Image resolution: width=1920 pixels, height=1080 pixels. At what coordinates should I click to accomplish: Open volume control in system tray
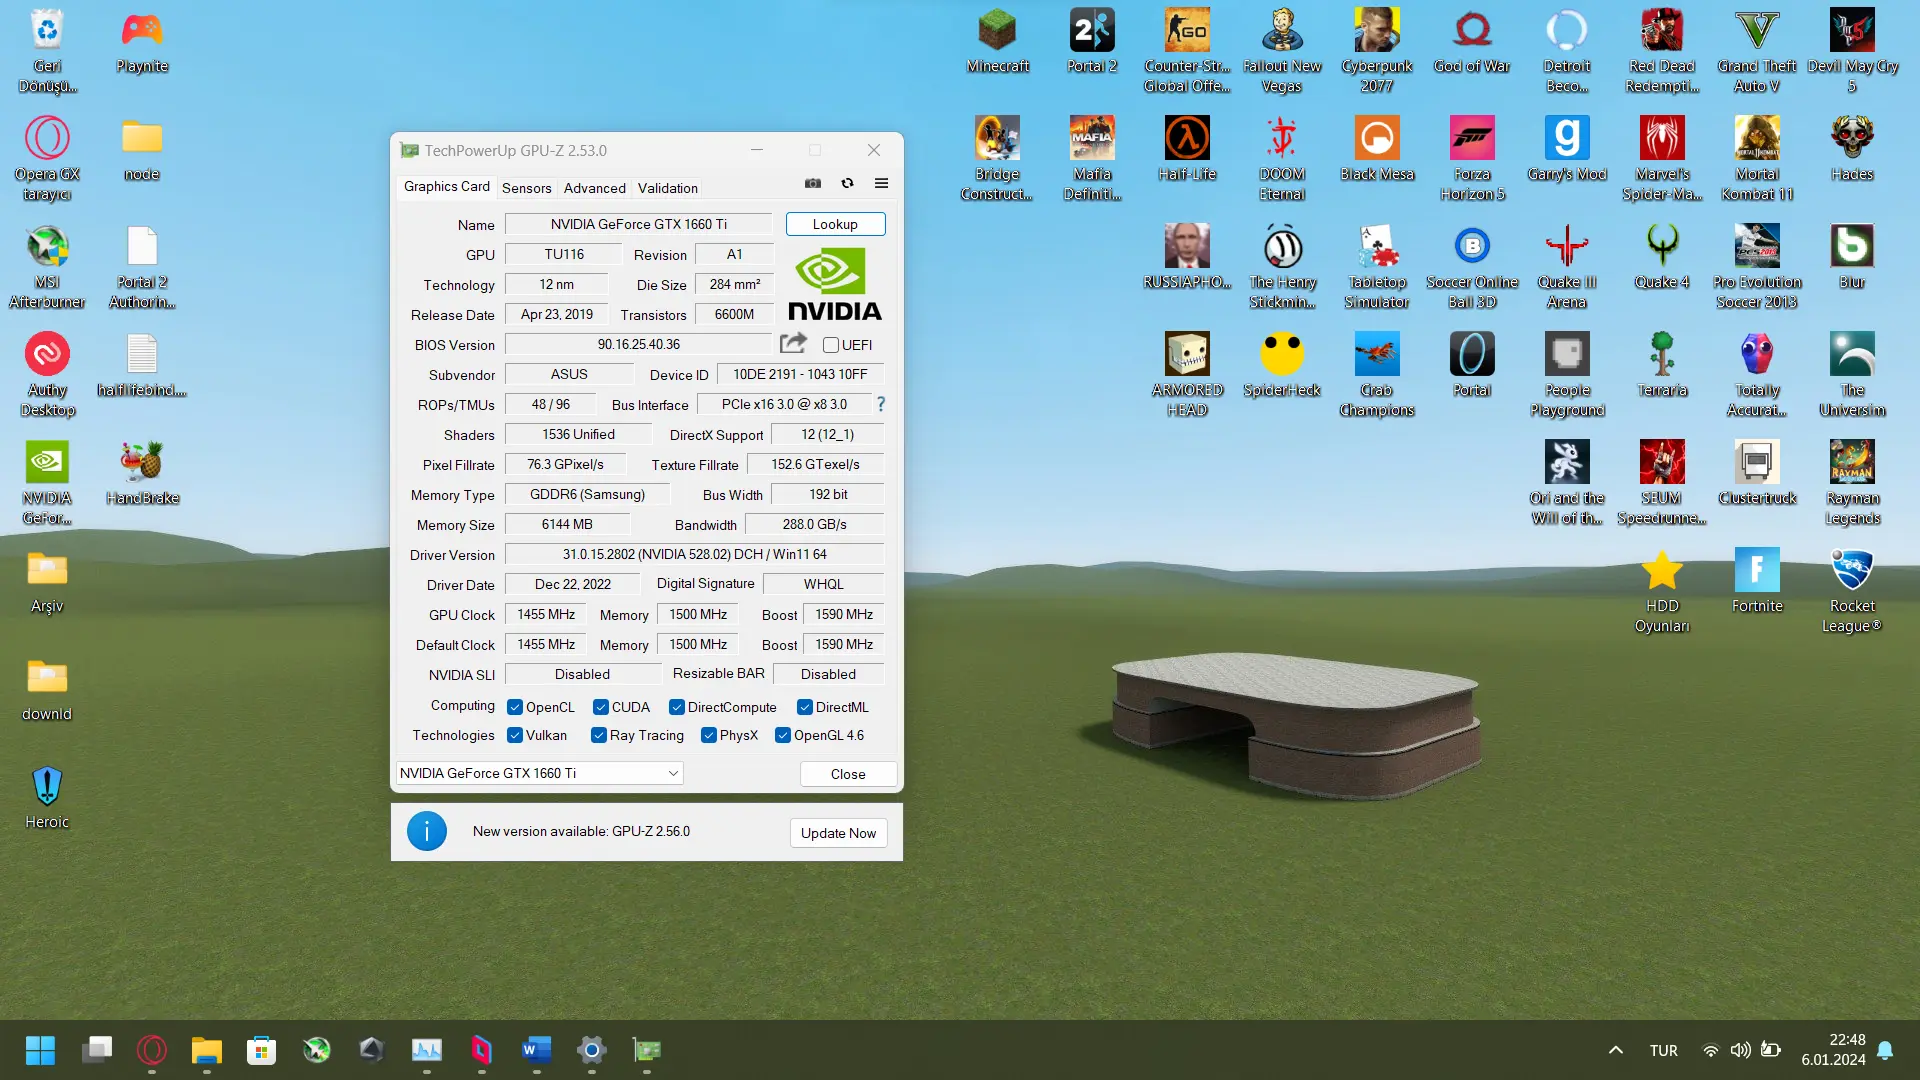tap(1740, 1050)
